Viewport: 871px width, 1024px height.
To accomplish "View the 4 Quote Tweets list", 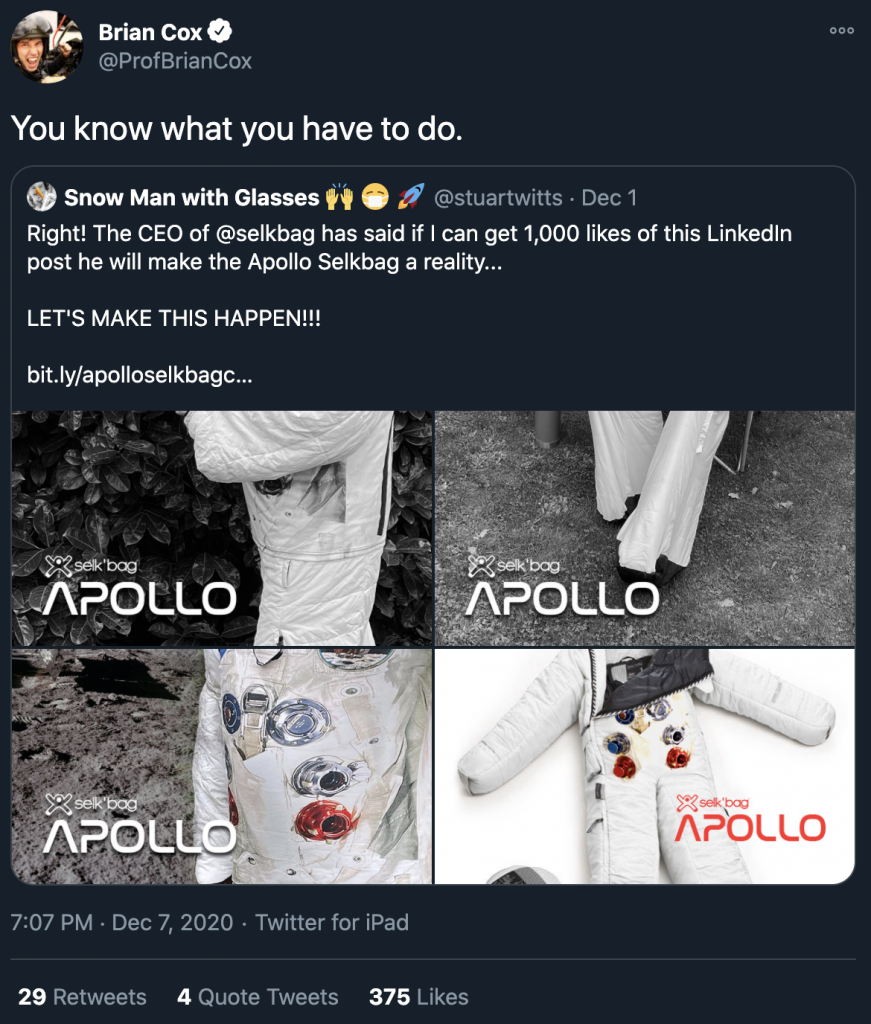I will 257,997.
